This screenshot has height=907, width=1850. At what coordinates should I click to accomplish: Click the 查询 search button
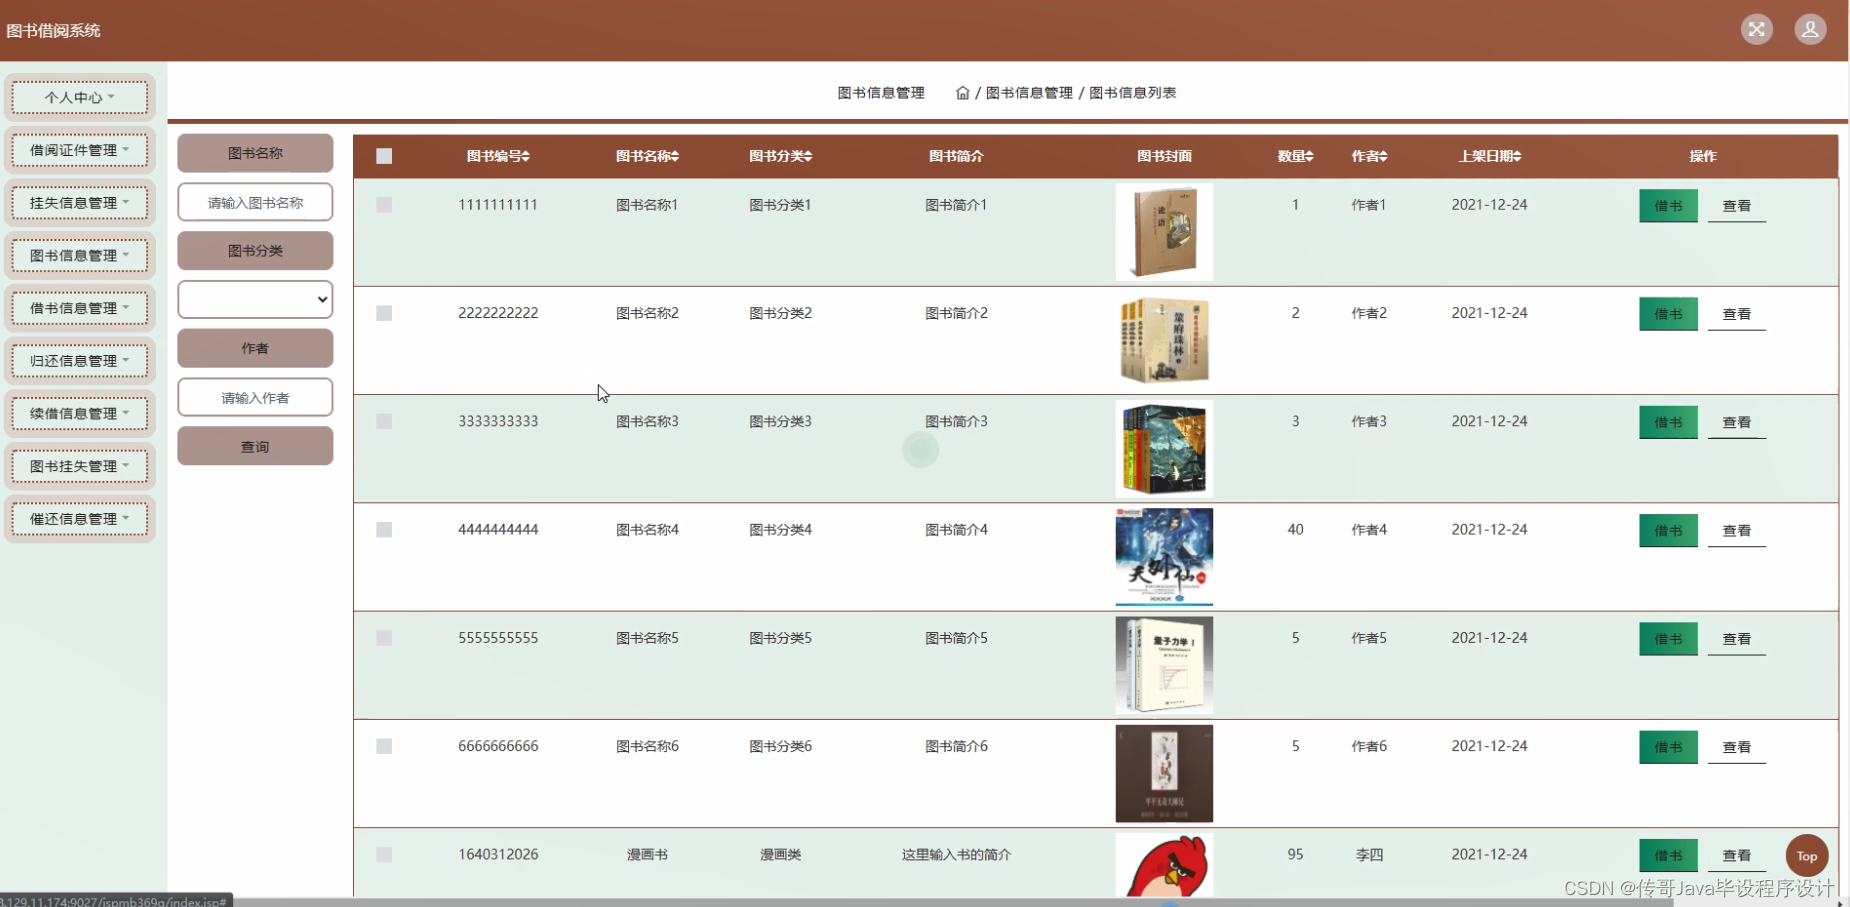(255, 446)
